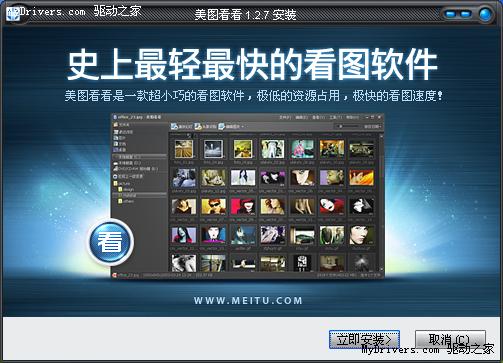Click the subtitle line beginning 美图看看是一款超小巧的看图软件
Screen dimensions: 503x363
click(x=254, y=96)
